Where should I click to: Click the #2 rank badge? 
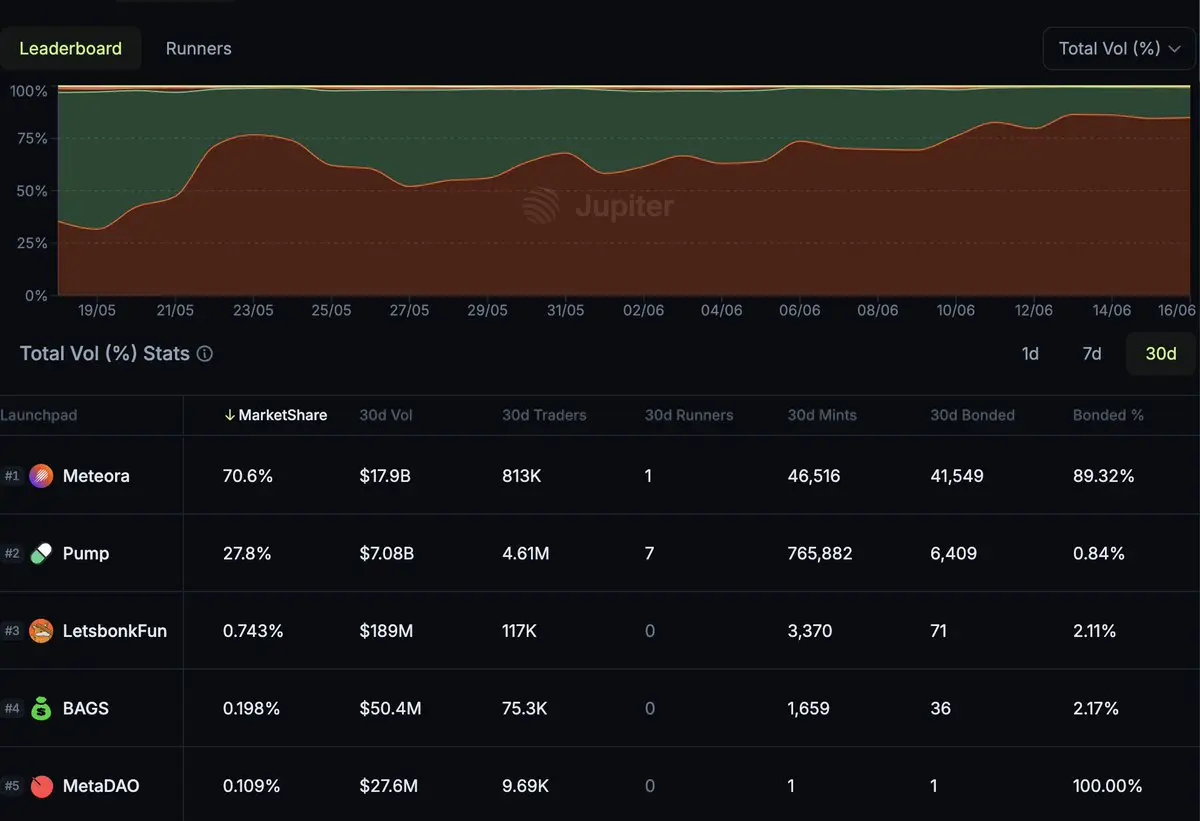[x=12, y=553]
